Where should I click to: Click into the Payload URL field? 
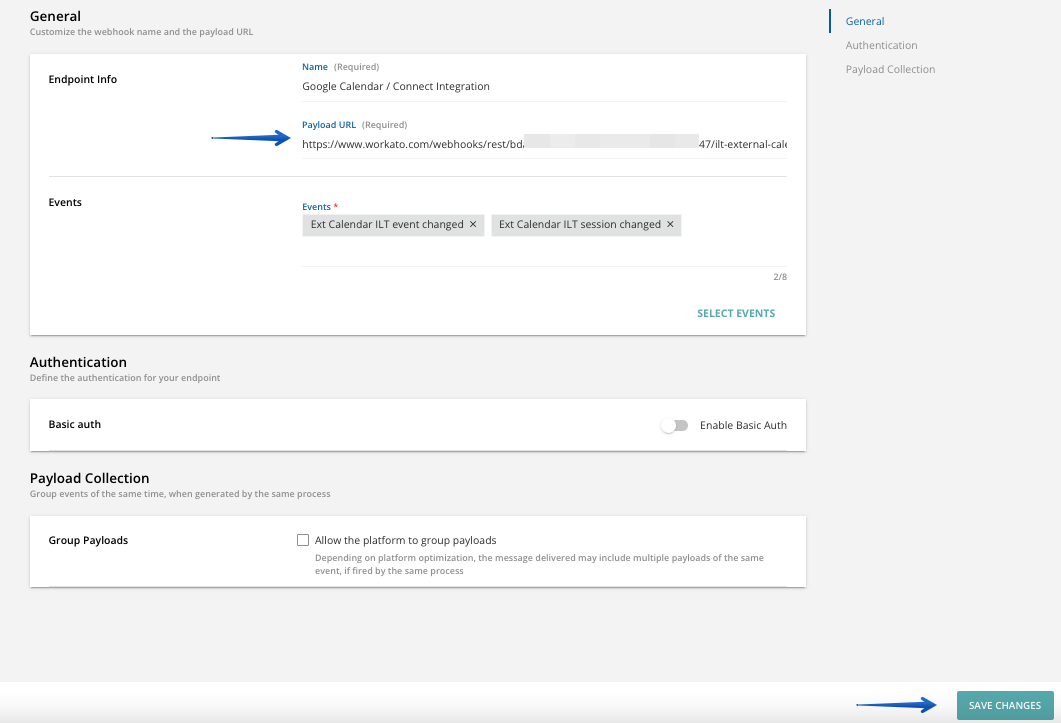pyautogui.click(x=544, y=144)
